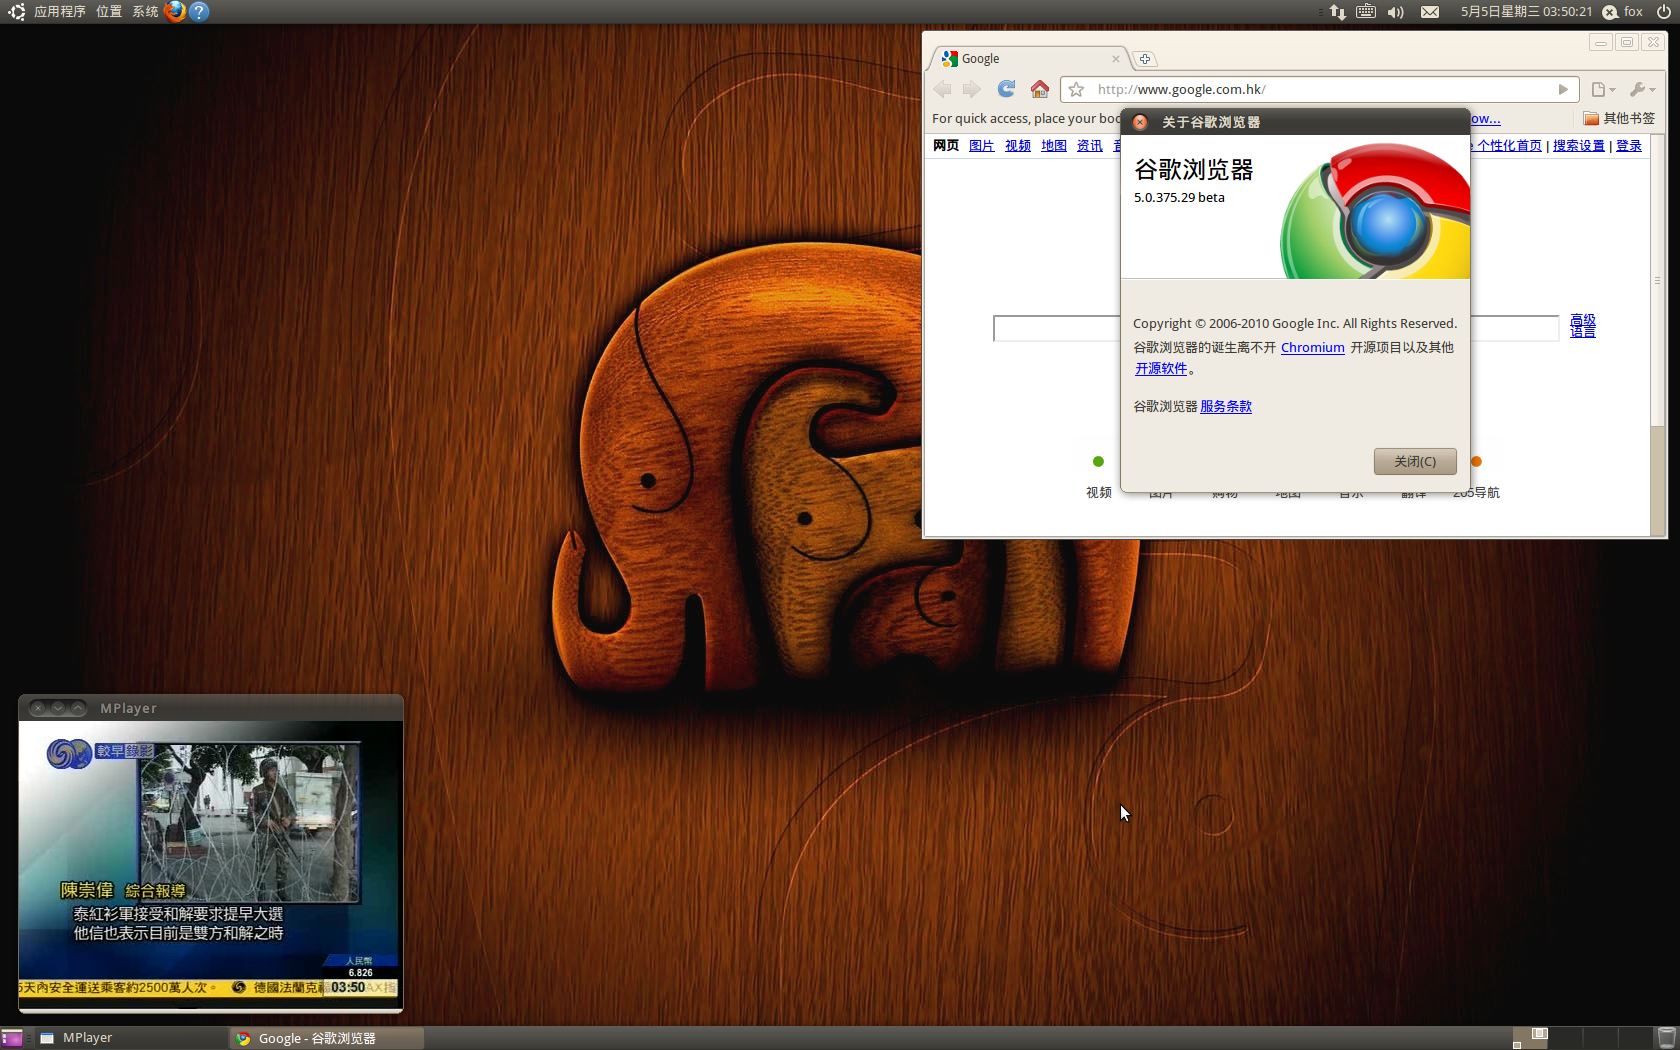Click the Chrome logo in about dialog
1680x1050 pixels.
pyautogui.click(x=1375, y=211)
